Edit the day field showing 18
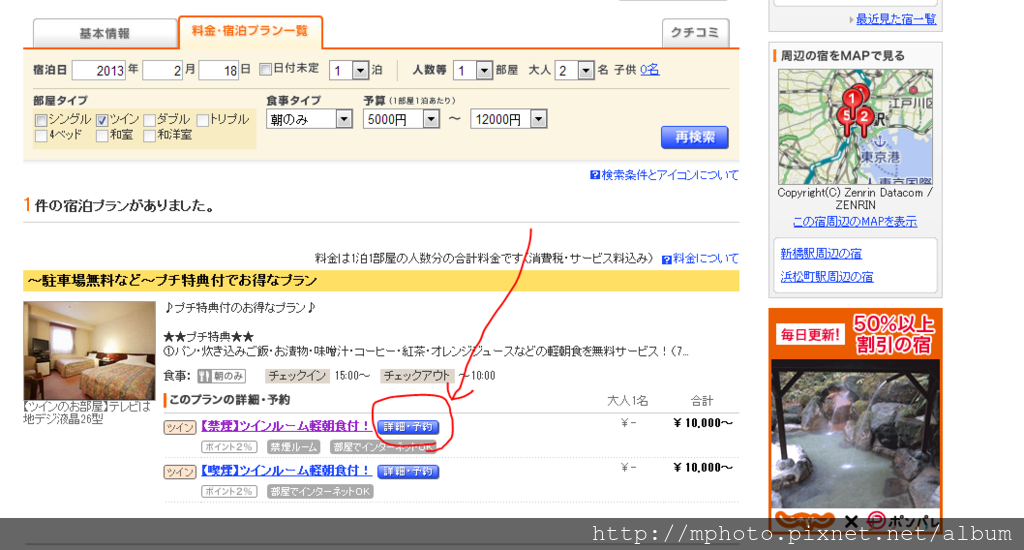This screenshot has height=550, width=1024. coord(219,70)
